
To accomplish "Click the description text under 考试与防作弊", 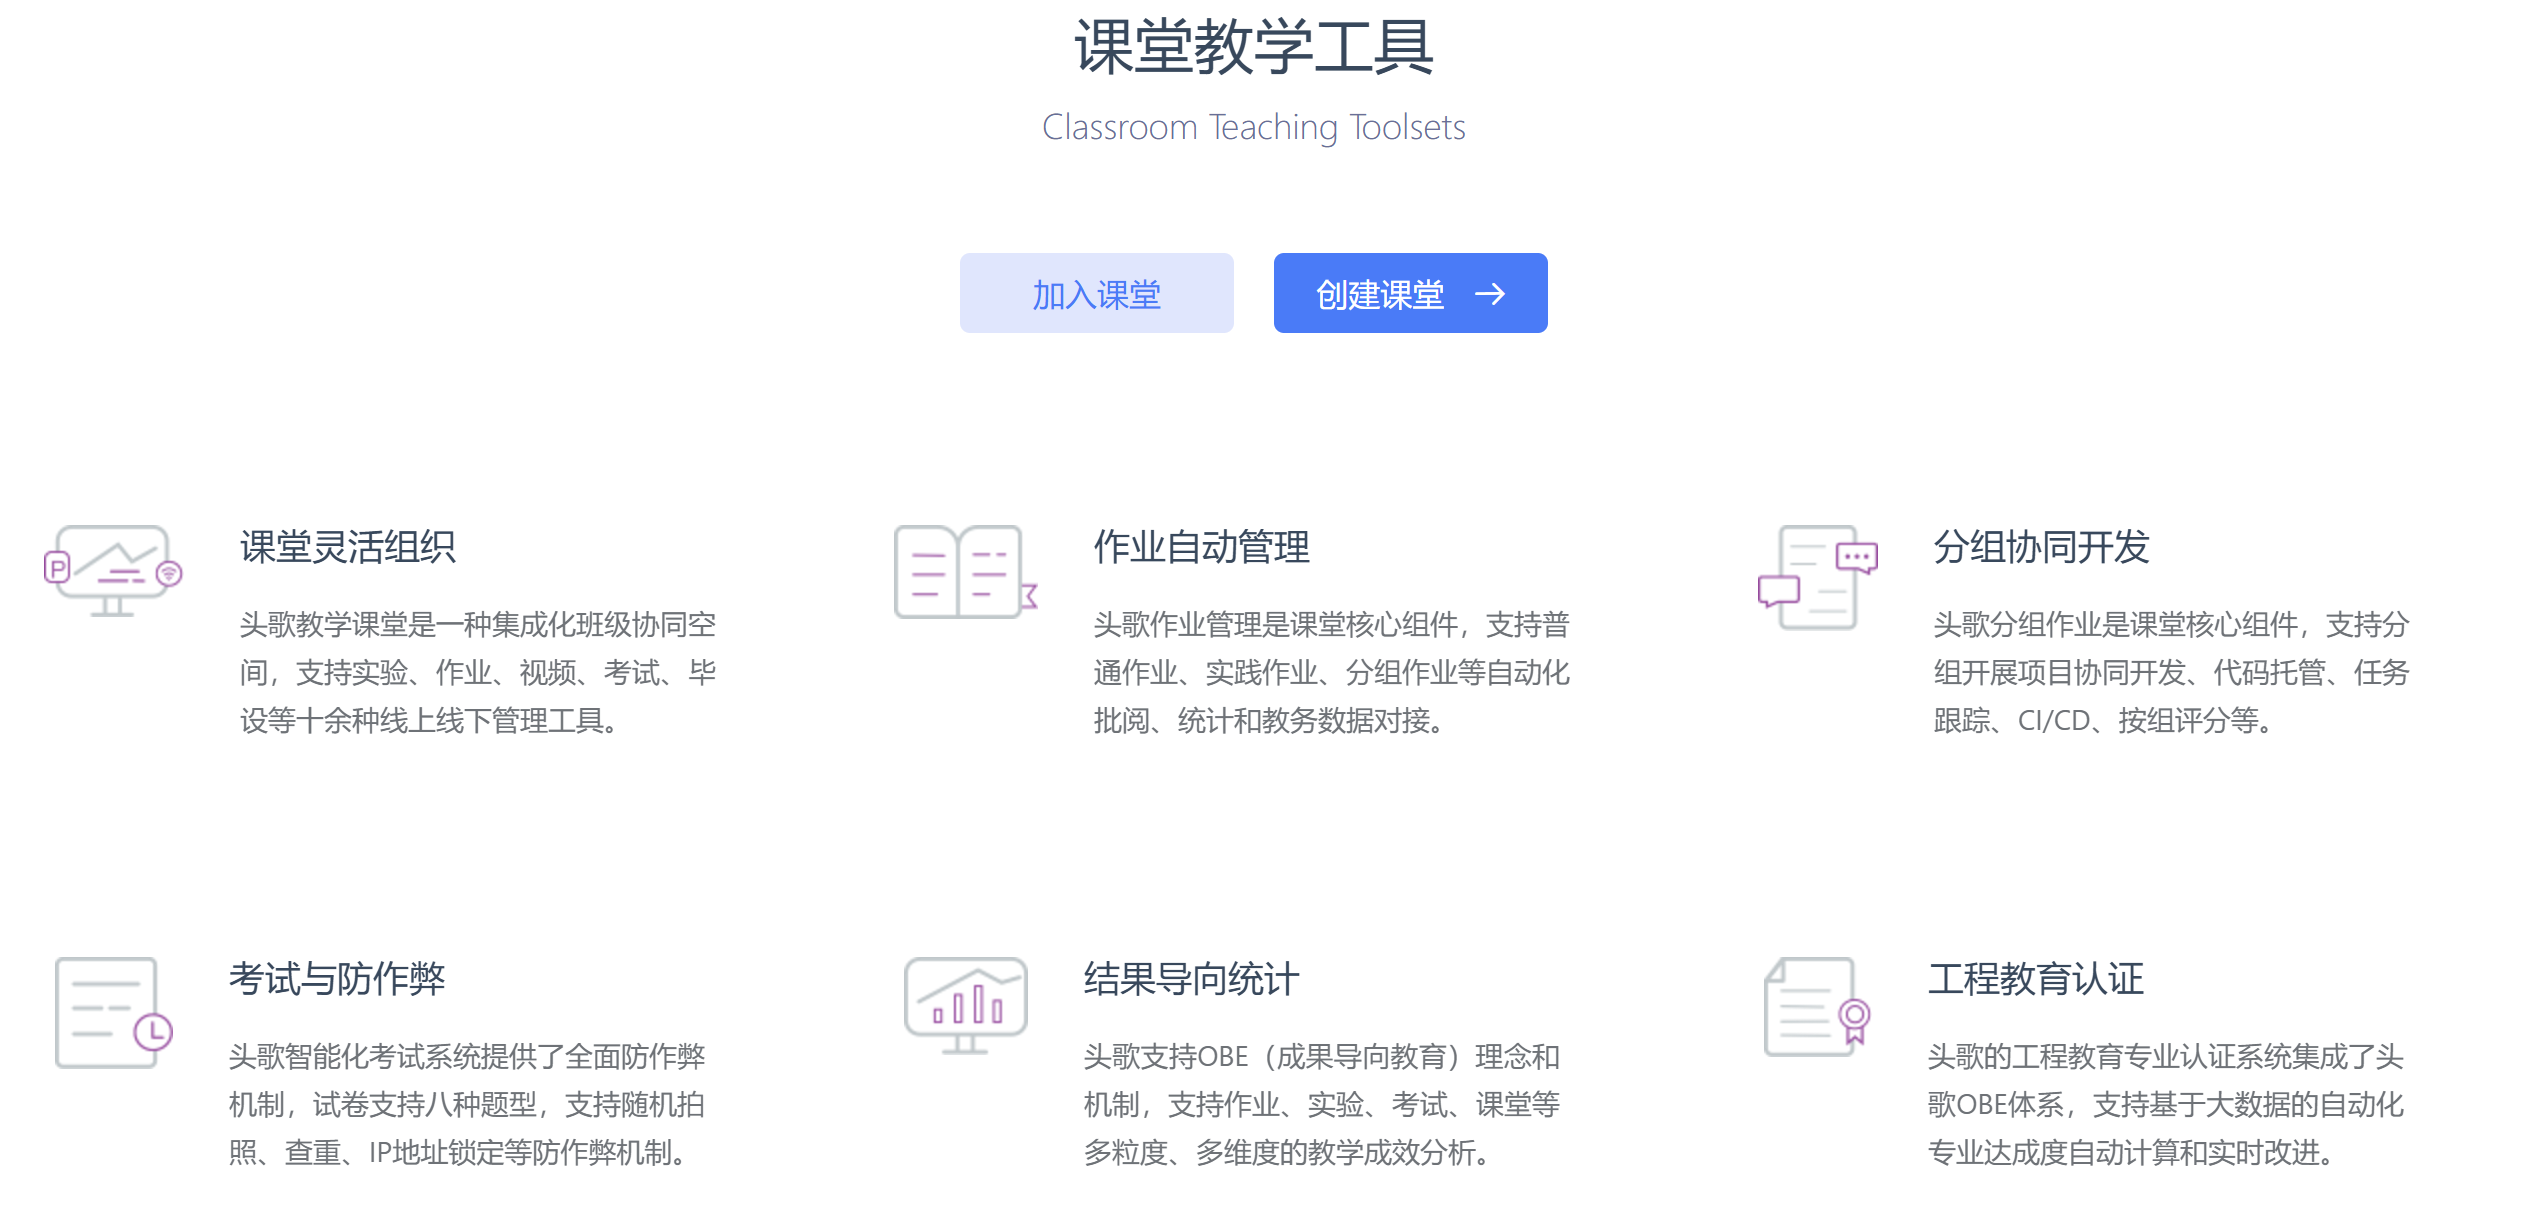I will (466, 1104).
